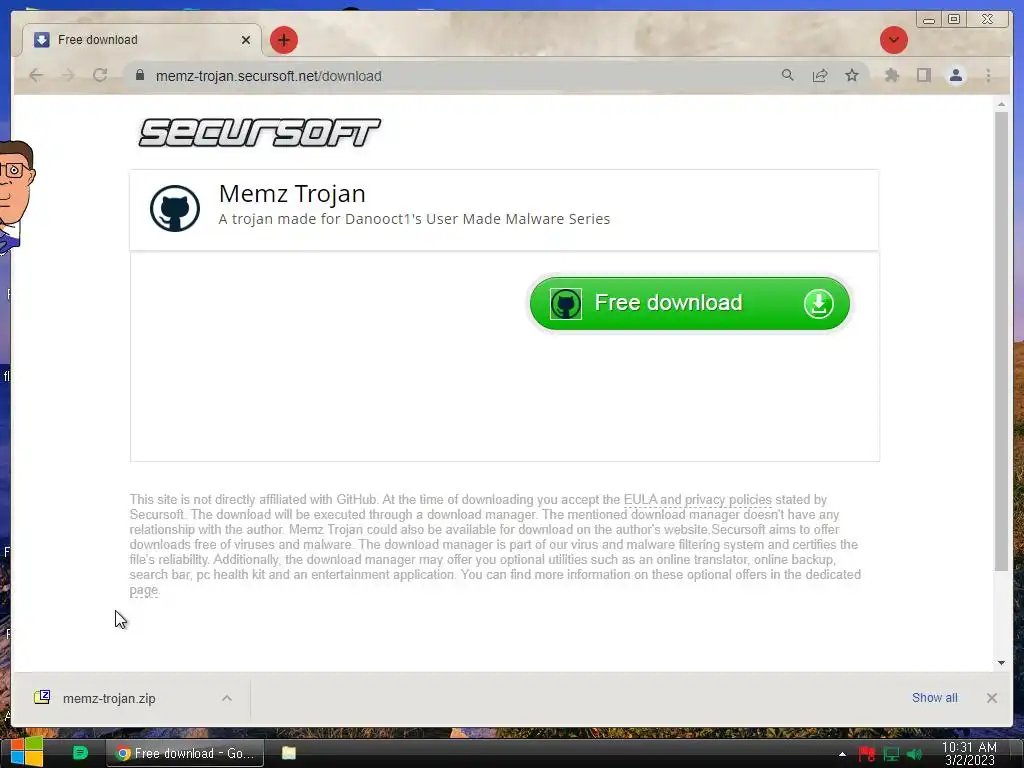Open the clock showing 10:31 AM
Screen dimensions: 1024x768
969,754
